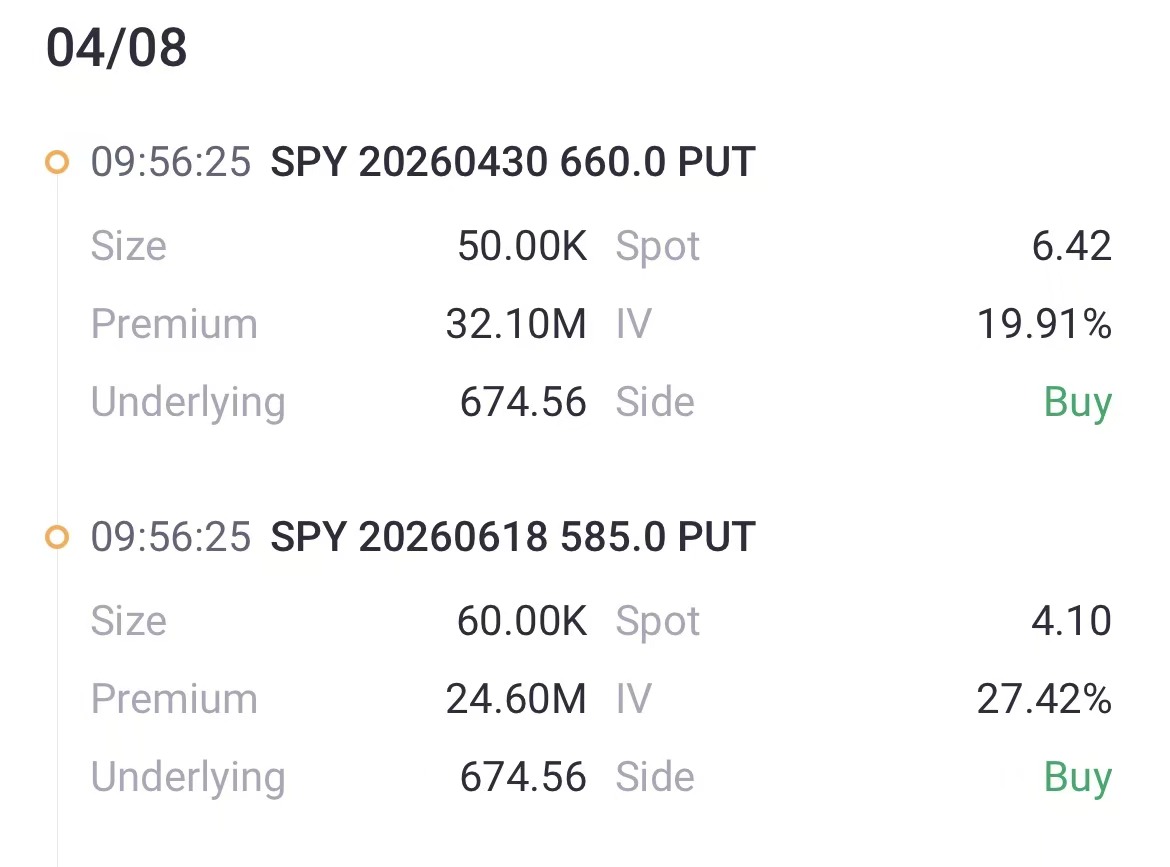Select the 32.10M premium value
The image size is (1170, 867).
pos(516,324)
